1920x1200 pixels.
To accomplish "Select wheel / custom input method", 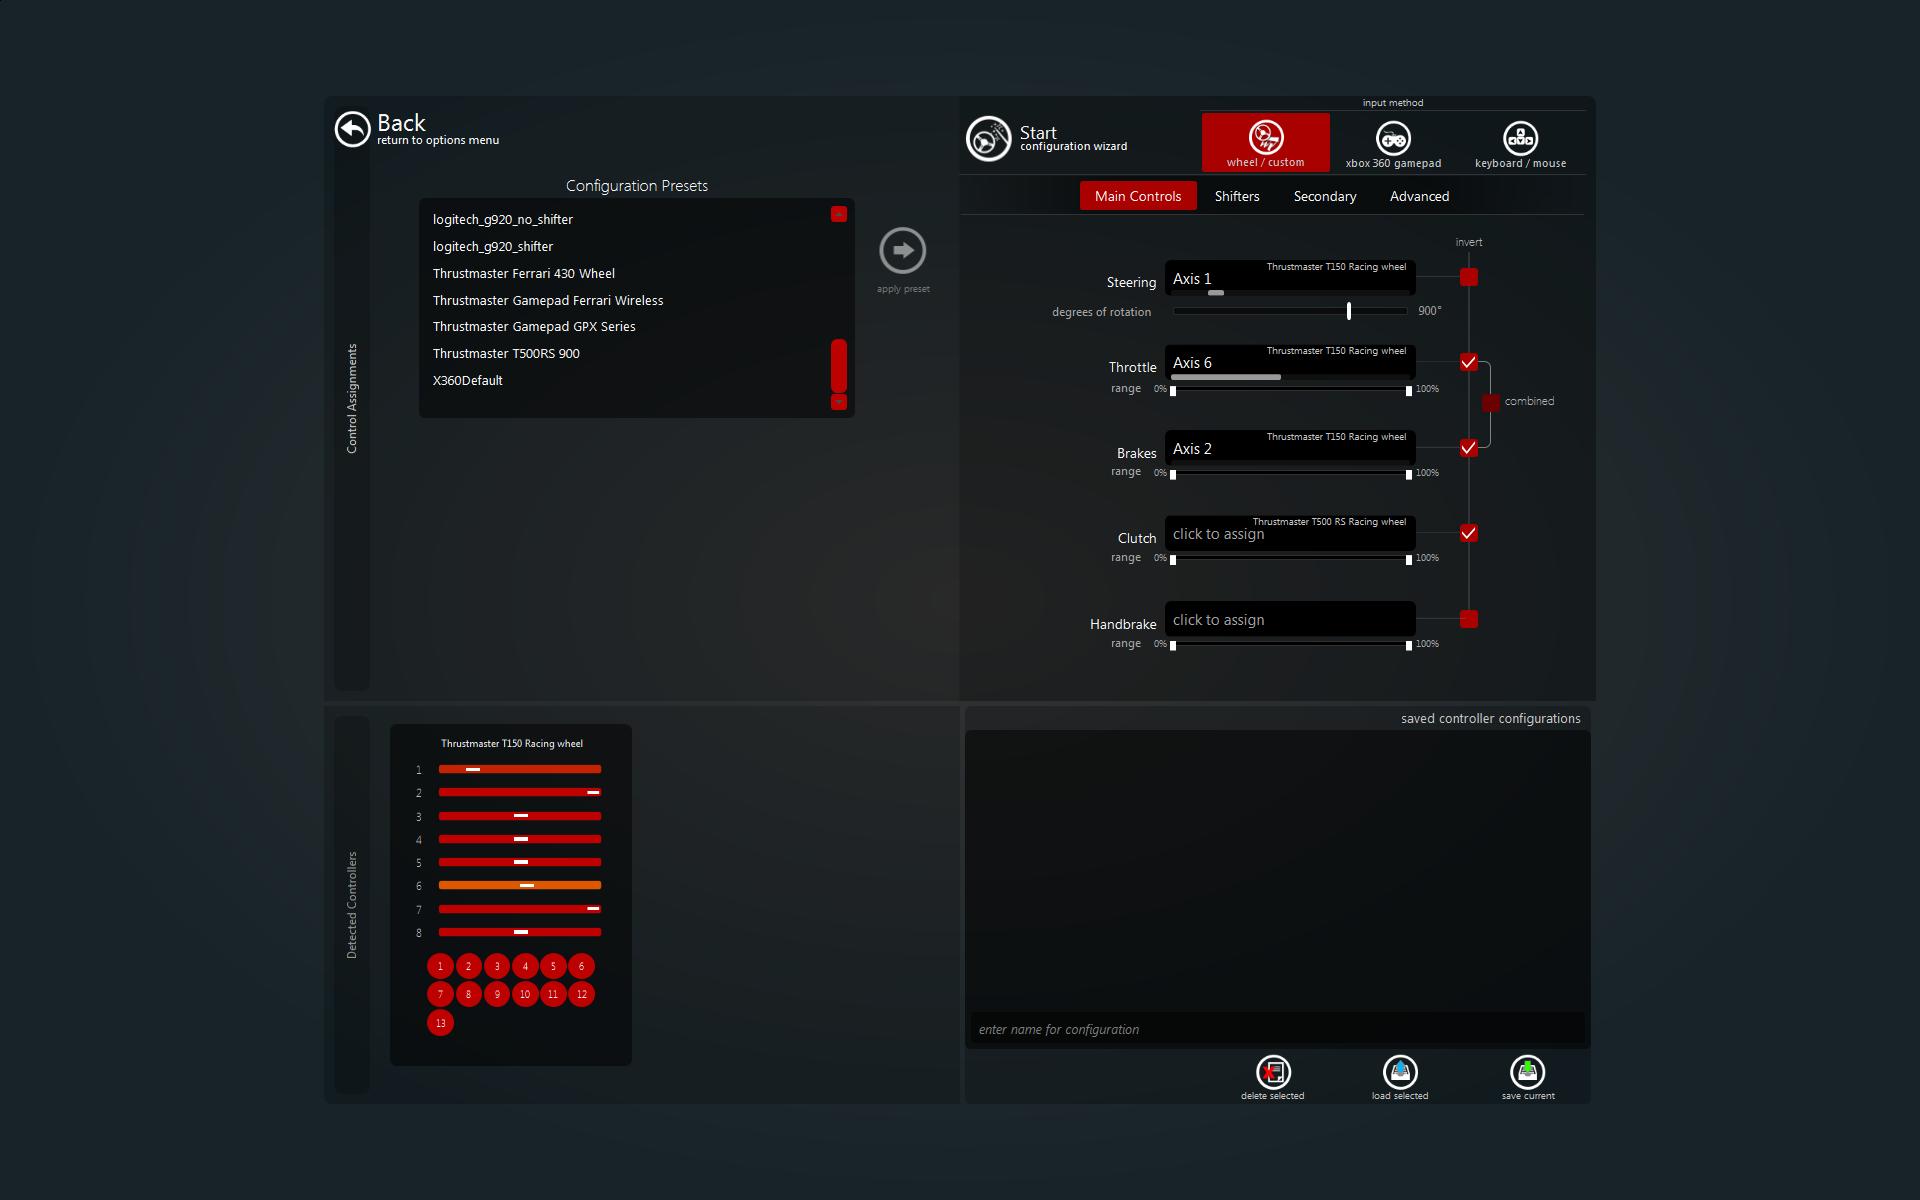I will point(1265,142).
